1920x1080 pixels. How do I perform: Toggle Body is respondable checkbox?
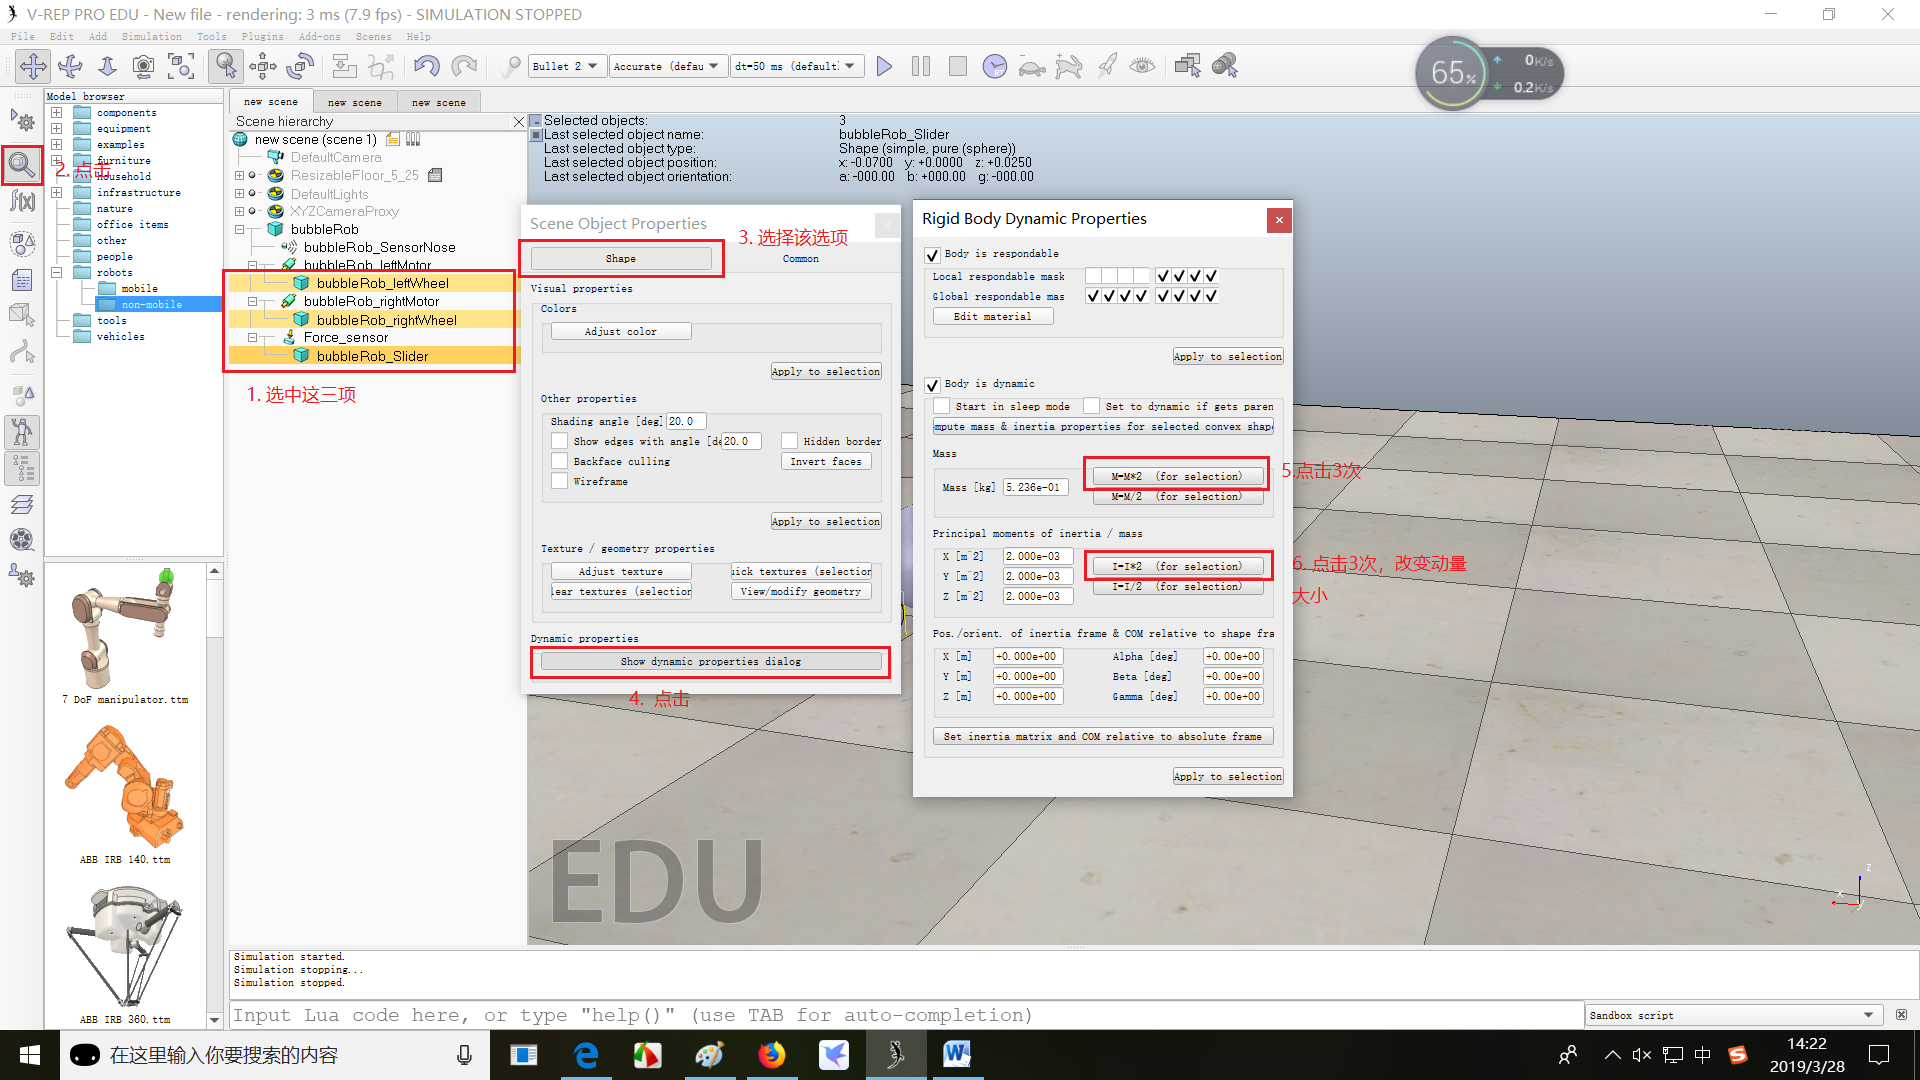pos(932,255)
